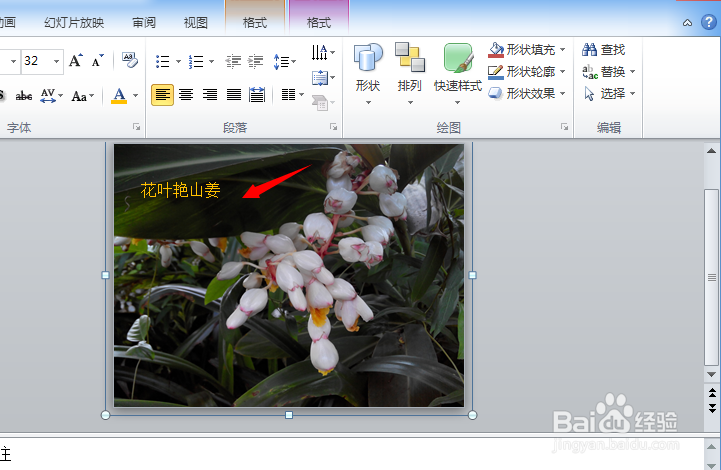Viewport: 721px width, 470px height.
Task: Open the bullets dropdown arrow
Action: coord(178,61)
